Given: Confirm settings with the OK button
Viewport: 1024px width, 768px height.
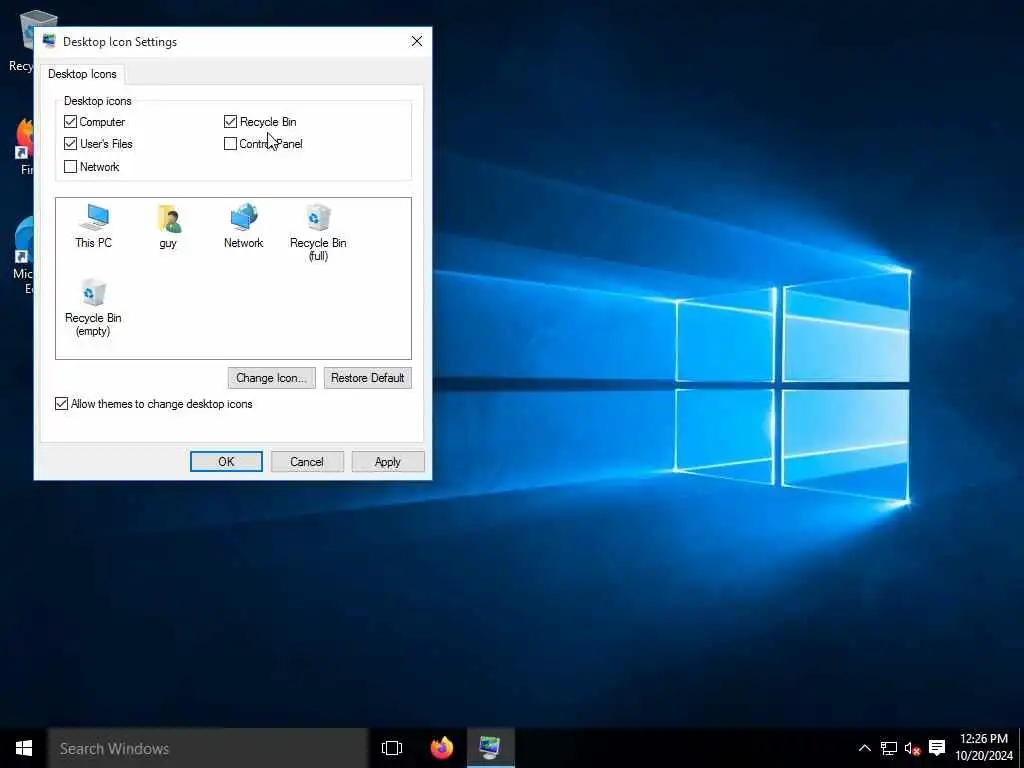Looking at the screenshot, I should click(x=226, y=462).
